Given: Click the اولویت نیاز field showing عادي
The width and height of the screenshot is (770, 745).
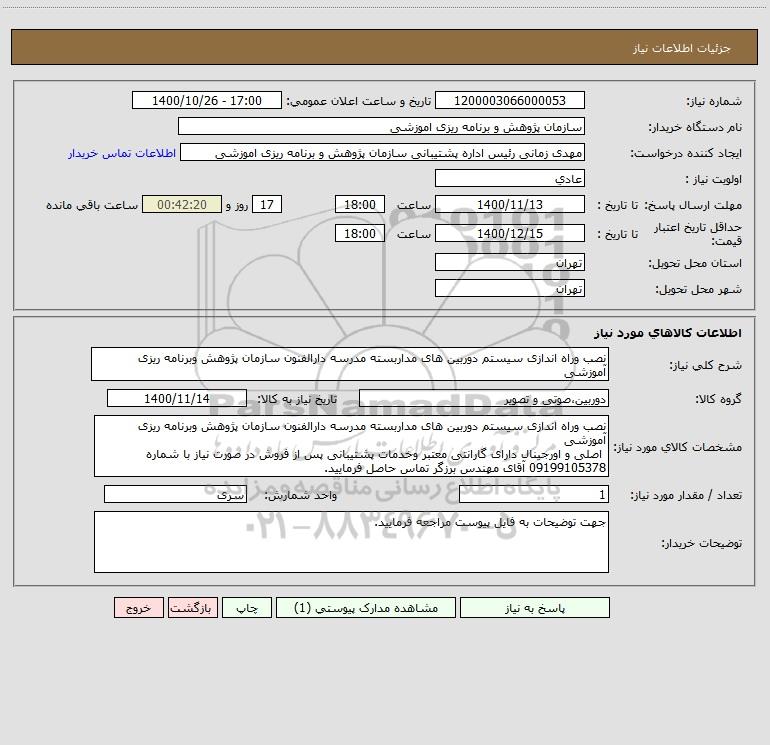Looking at the screenshot, I should point(510,178).
